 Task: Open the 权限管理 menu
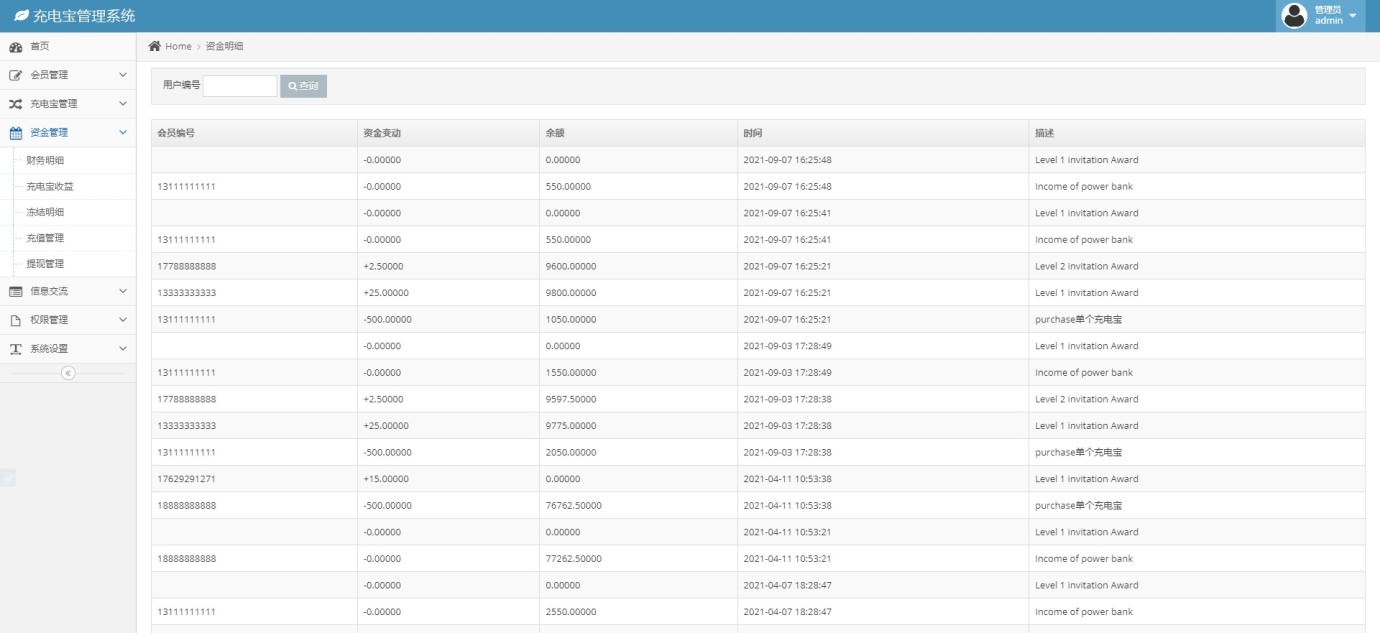(x=68, y=320)
